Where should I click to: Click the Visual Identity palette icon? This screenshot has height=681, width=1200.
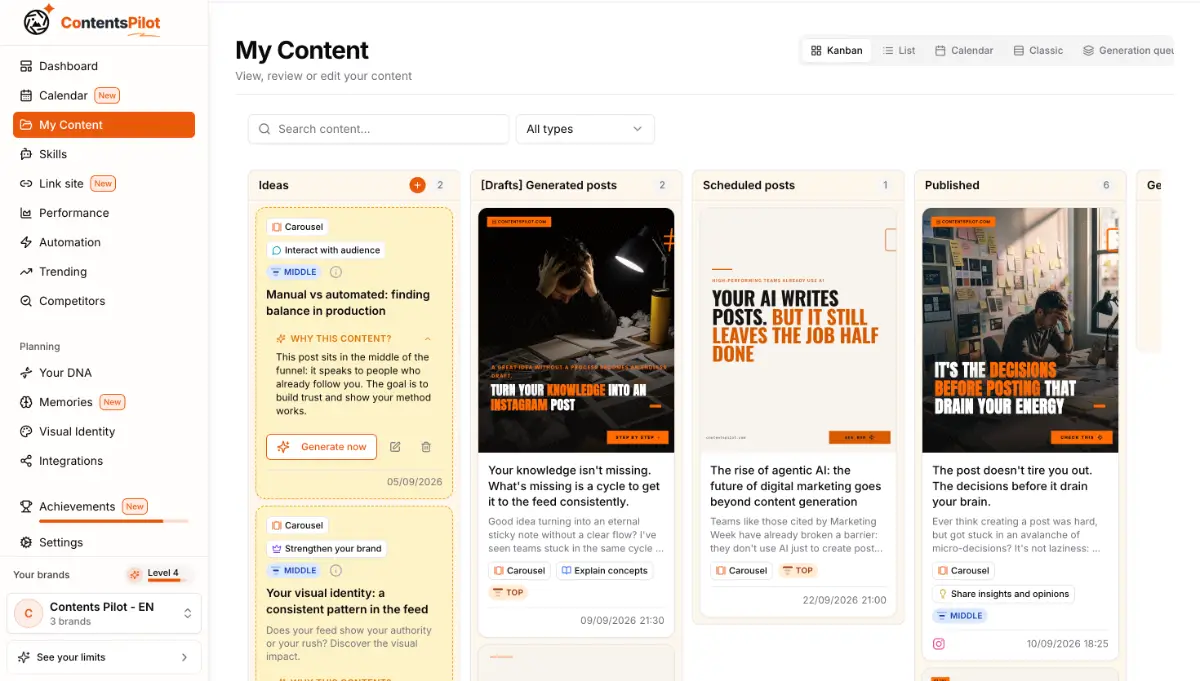[27, 431]
